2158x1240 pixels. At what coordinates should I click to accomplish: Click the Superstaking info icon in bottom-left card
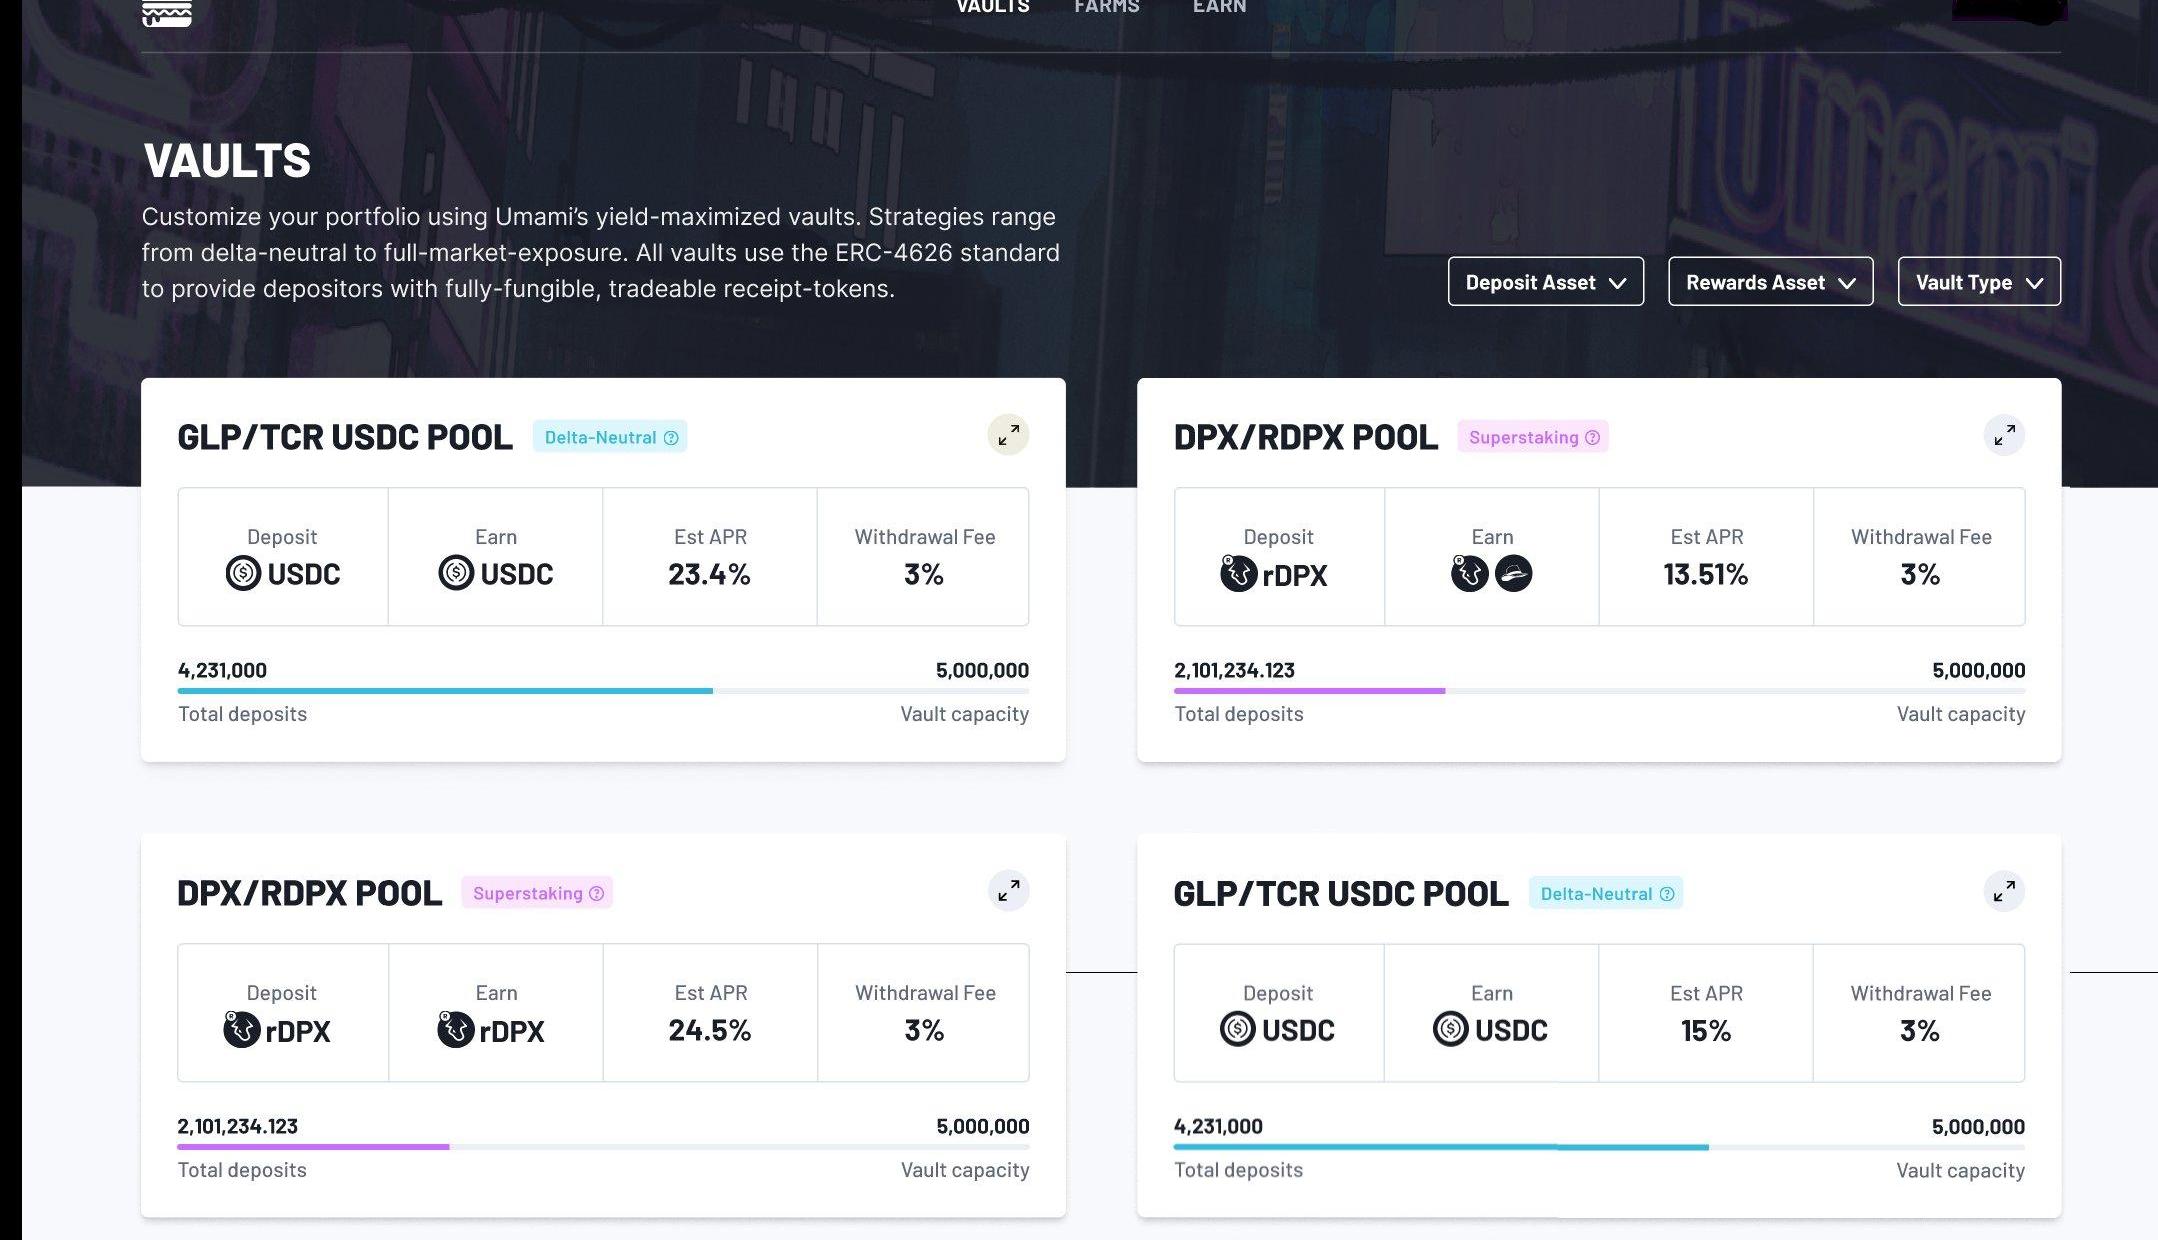596,894
